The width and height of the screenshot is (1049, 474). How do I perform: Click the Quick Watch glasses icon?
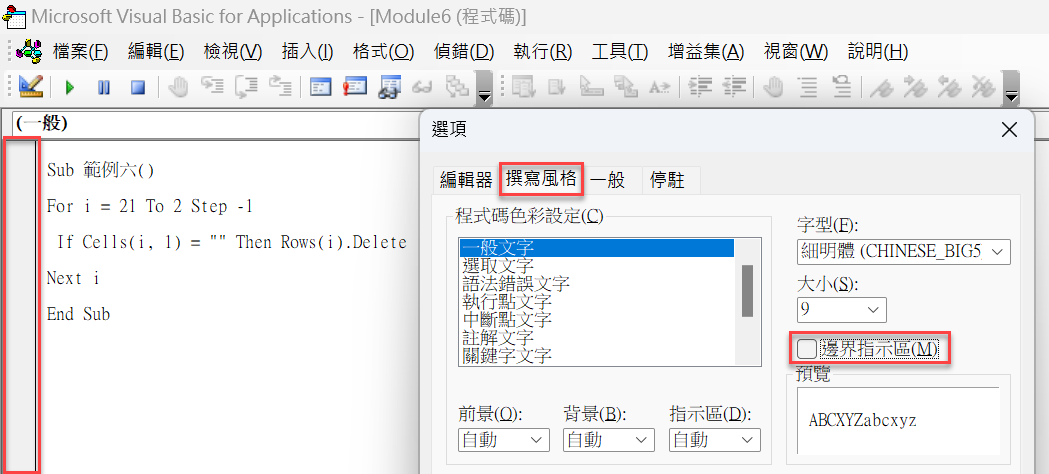[423, 87]
